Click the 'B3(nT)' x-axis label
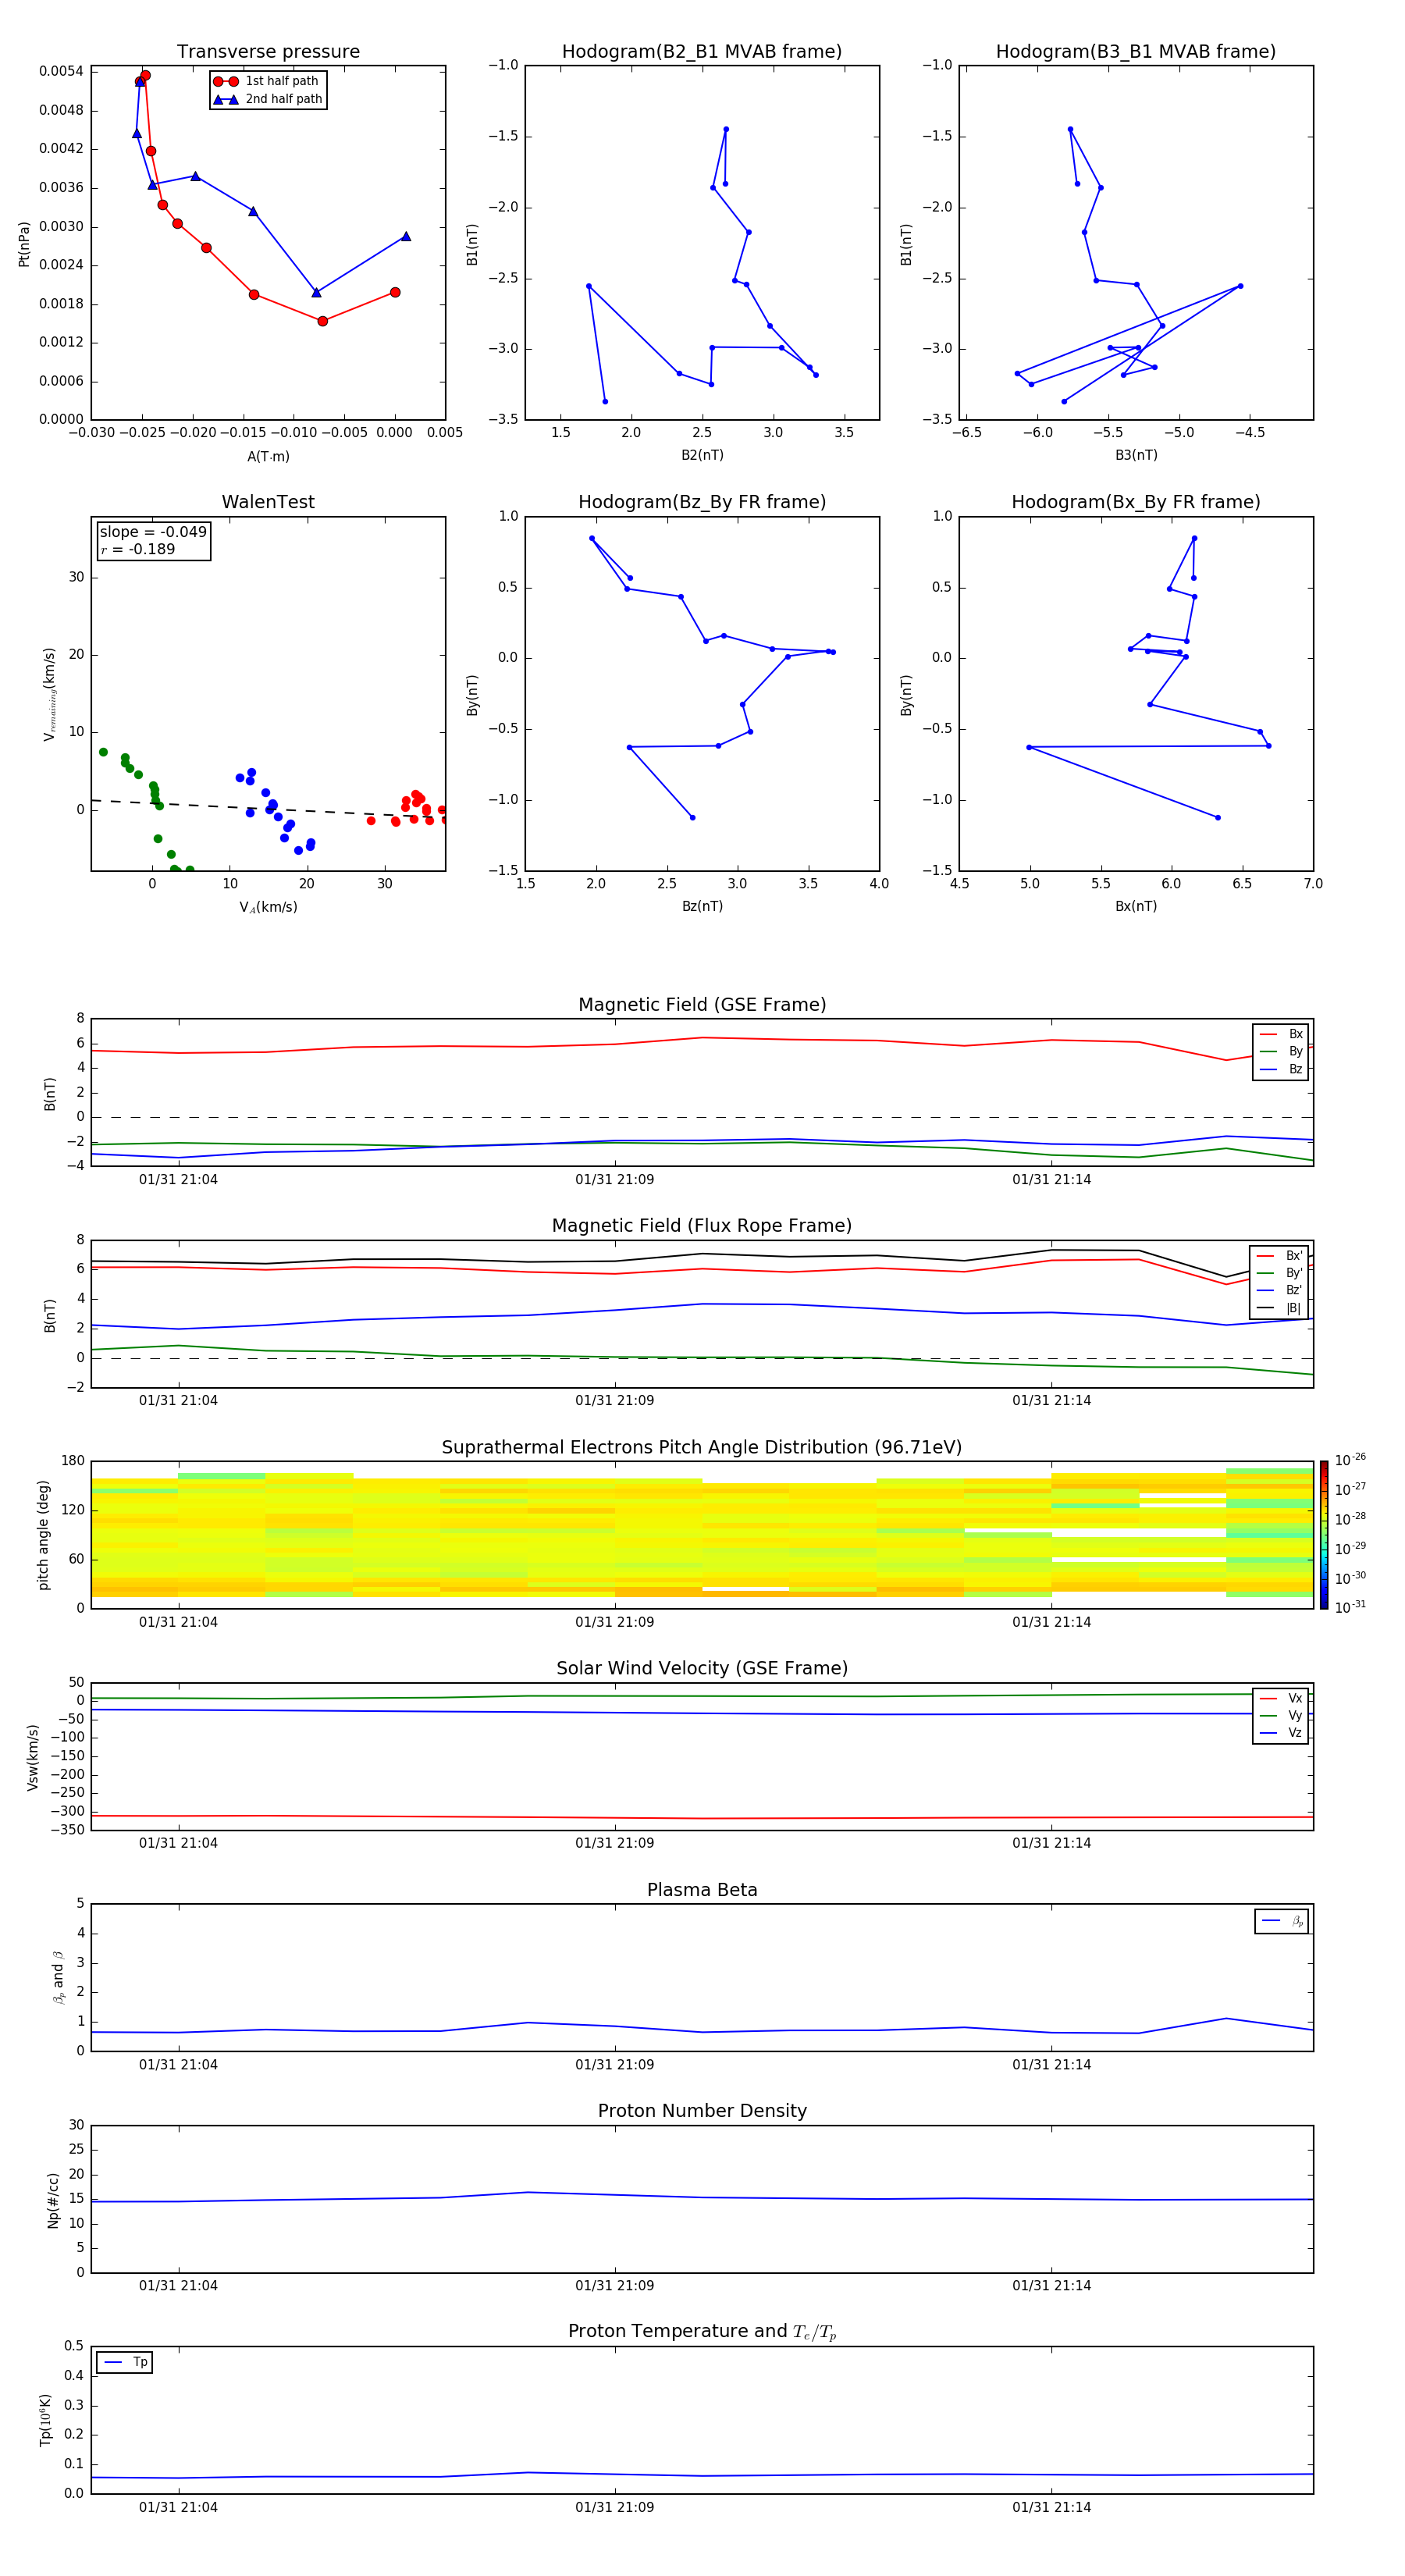Viewport: 1405px width, 2576px height. pos(1136,455)
